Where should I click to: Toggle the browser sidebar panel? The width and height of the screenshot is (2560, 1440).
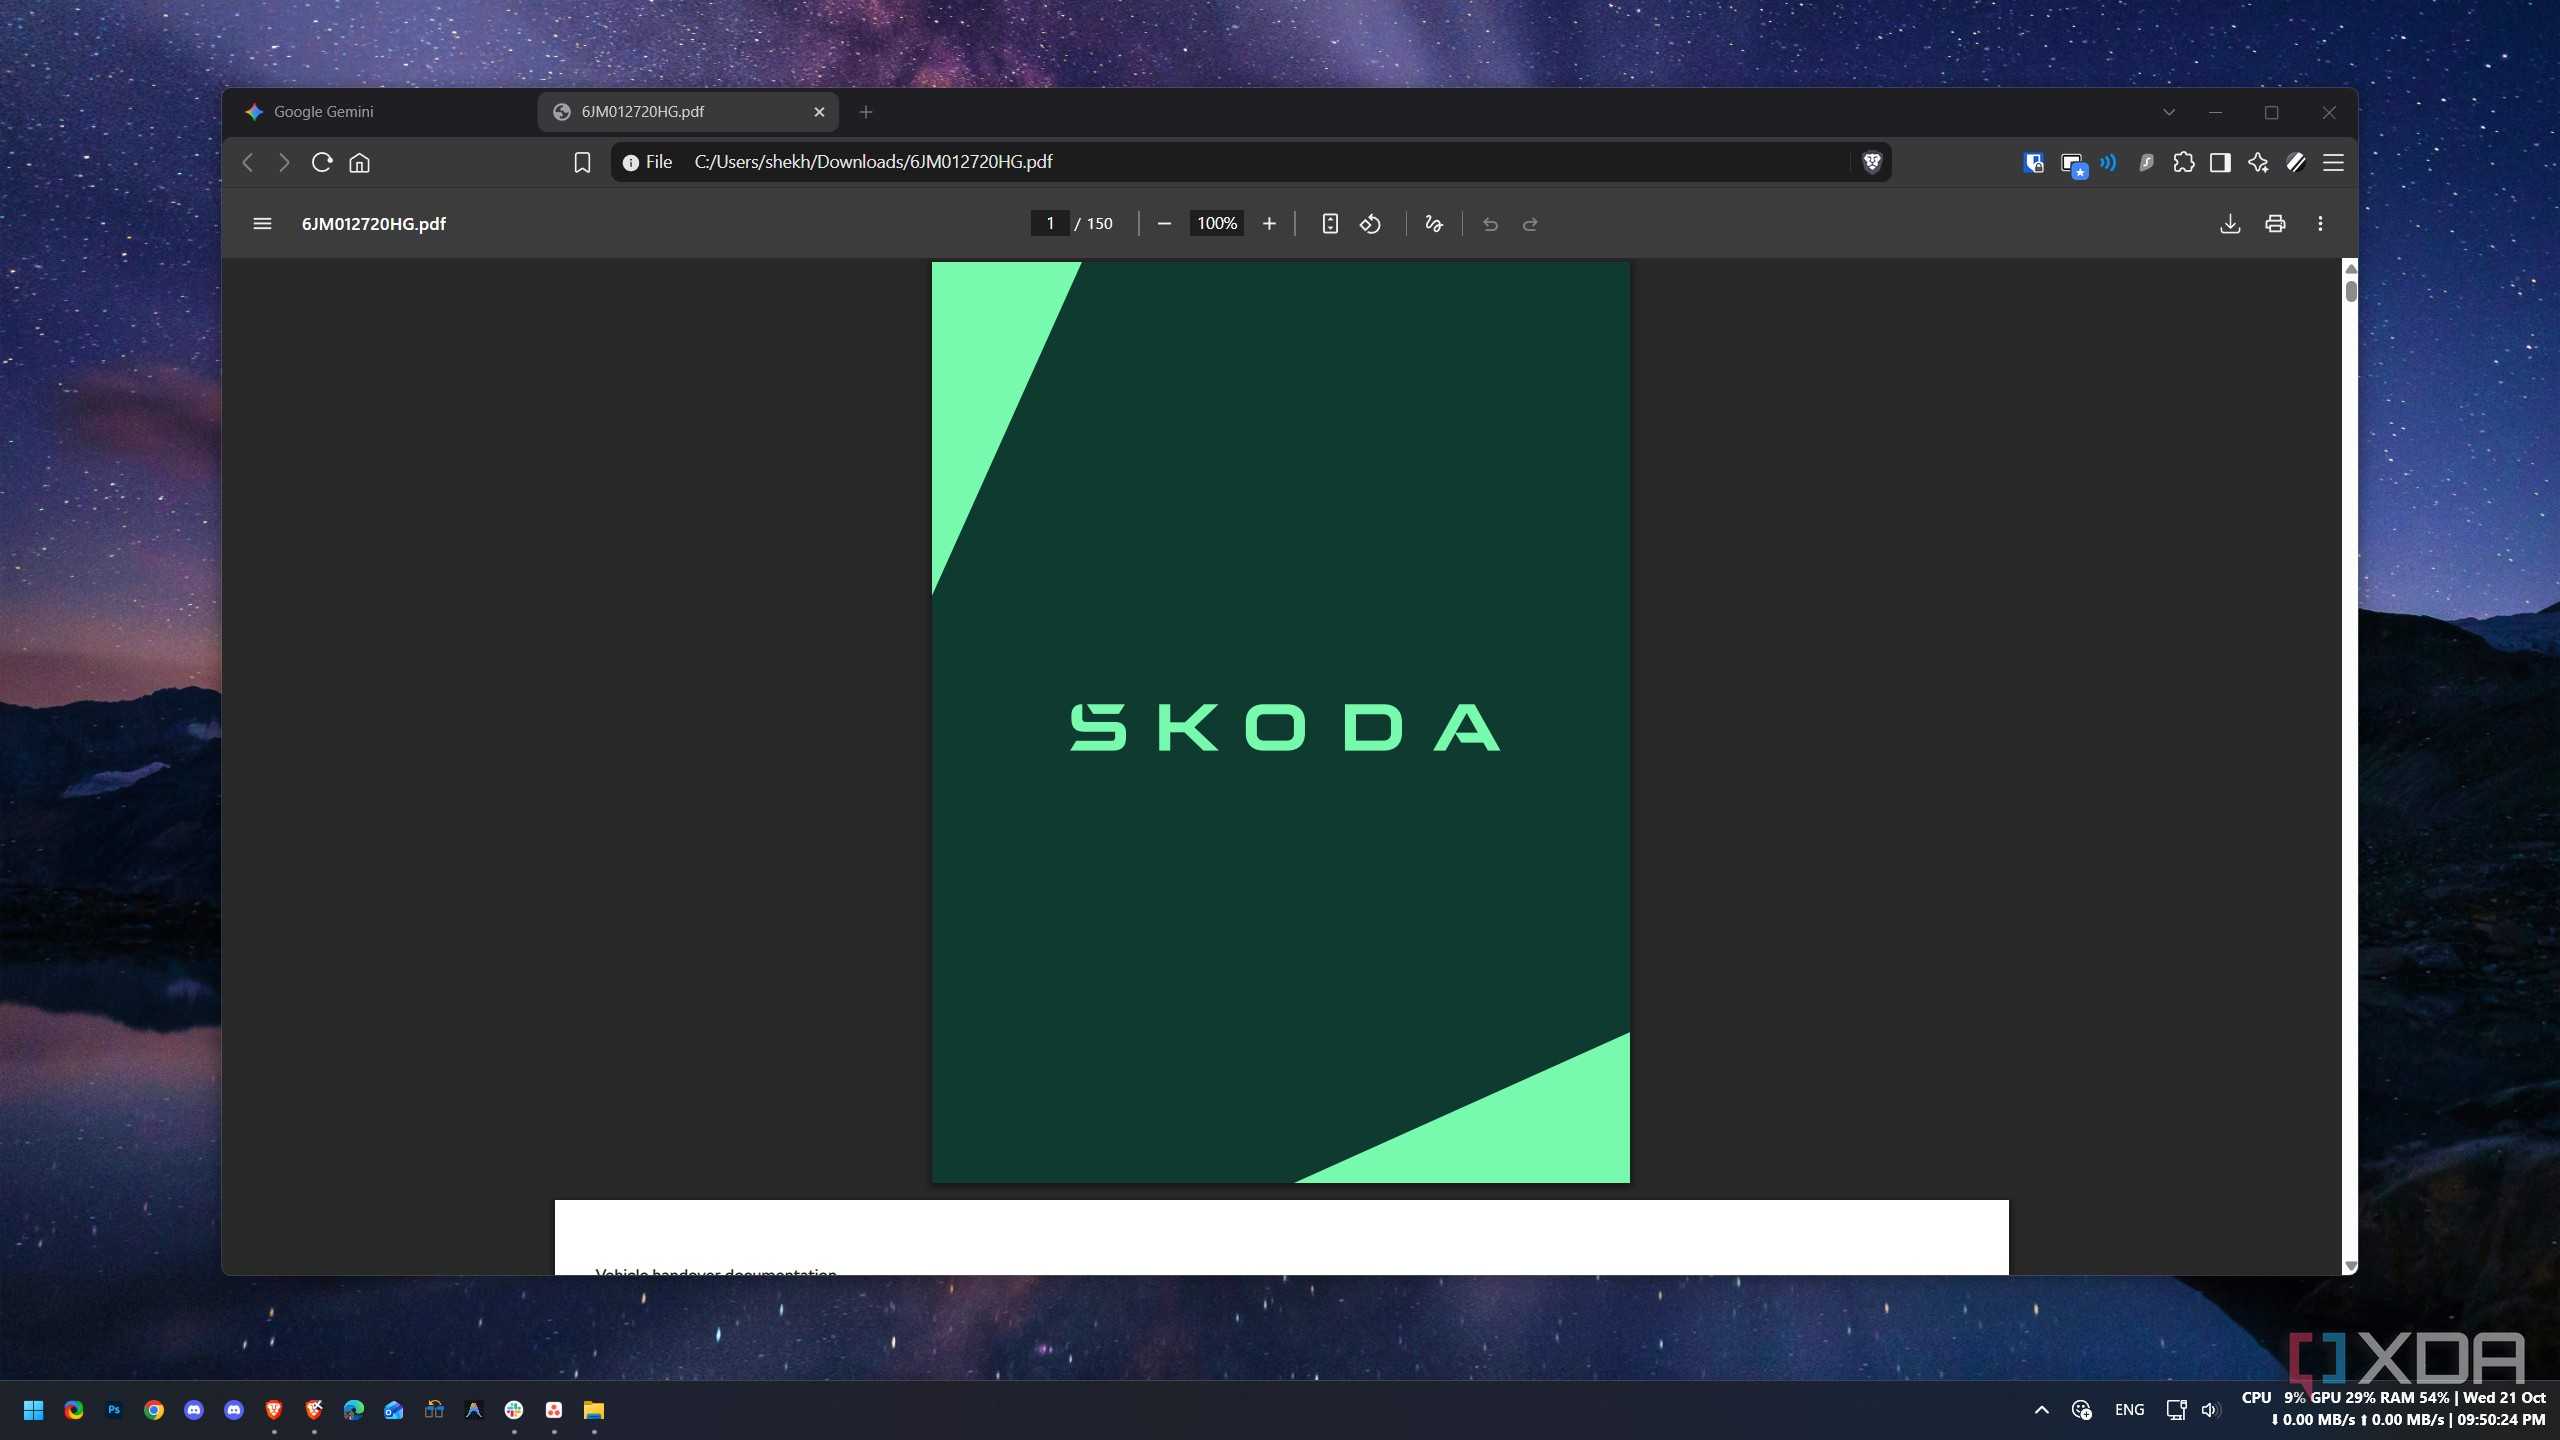pos(2220,163)
